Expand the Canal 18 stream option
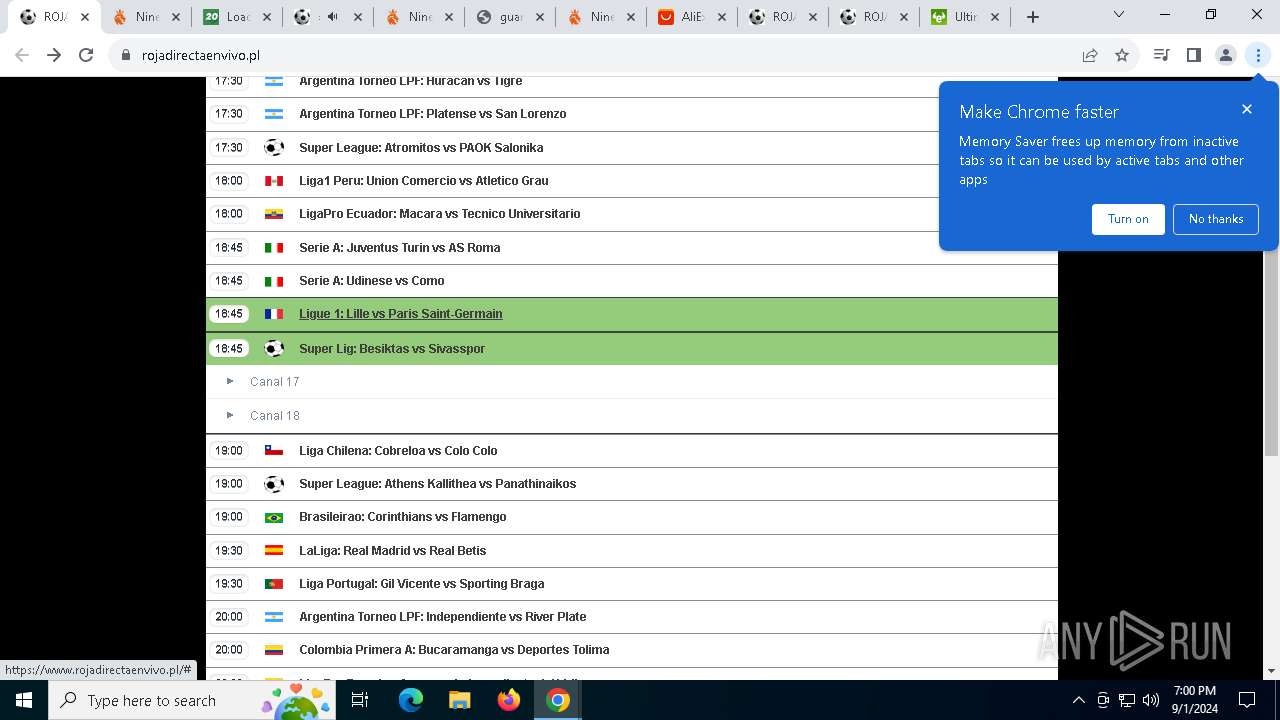This screenshot has height=720, width=1280. [x=632, y=415]
